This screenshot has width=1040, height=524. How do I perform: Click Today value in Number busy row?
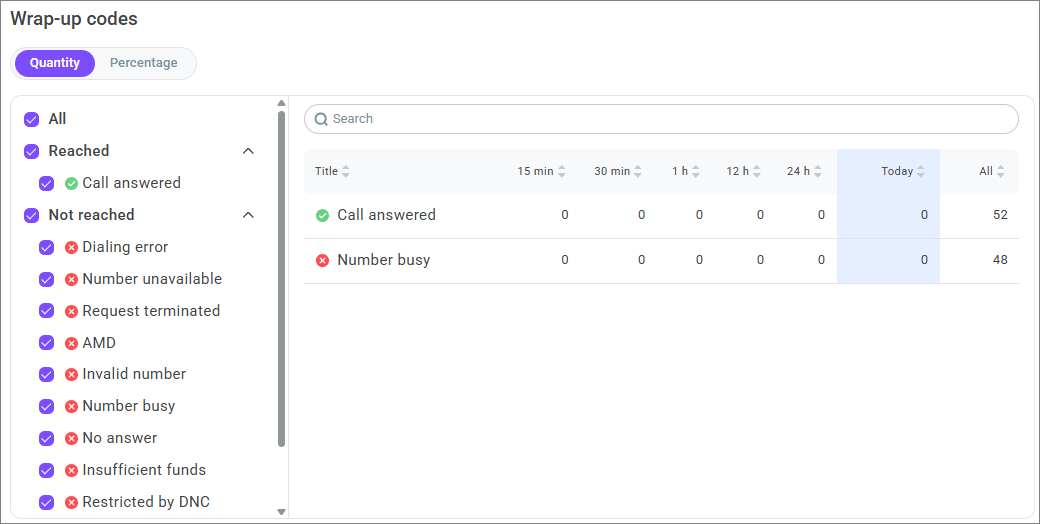pos(924,260)
